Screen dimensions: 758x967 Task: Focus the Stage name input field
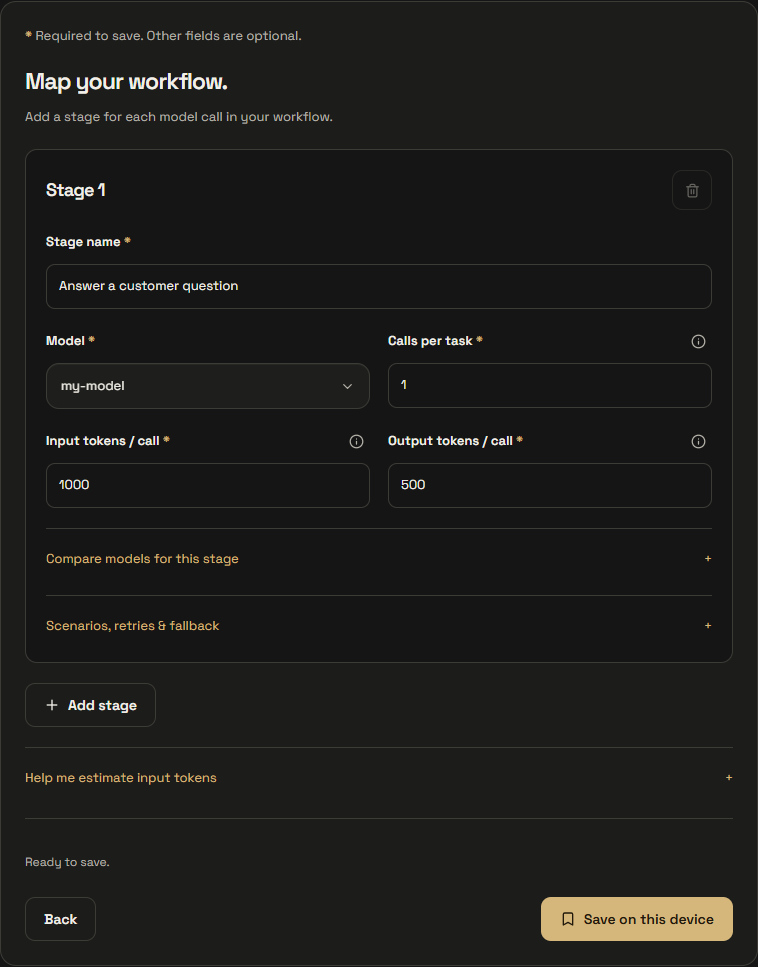[379, 286]
